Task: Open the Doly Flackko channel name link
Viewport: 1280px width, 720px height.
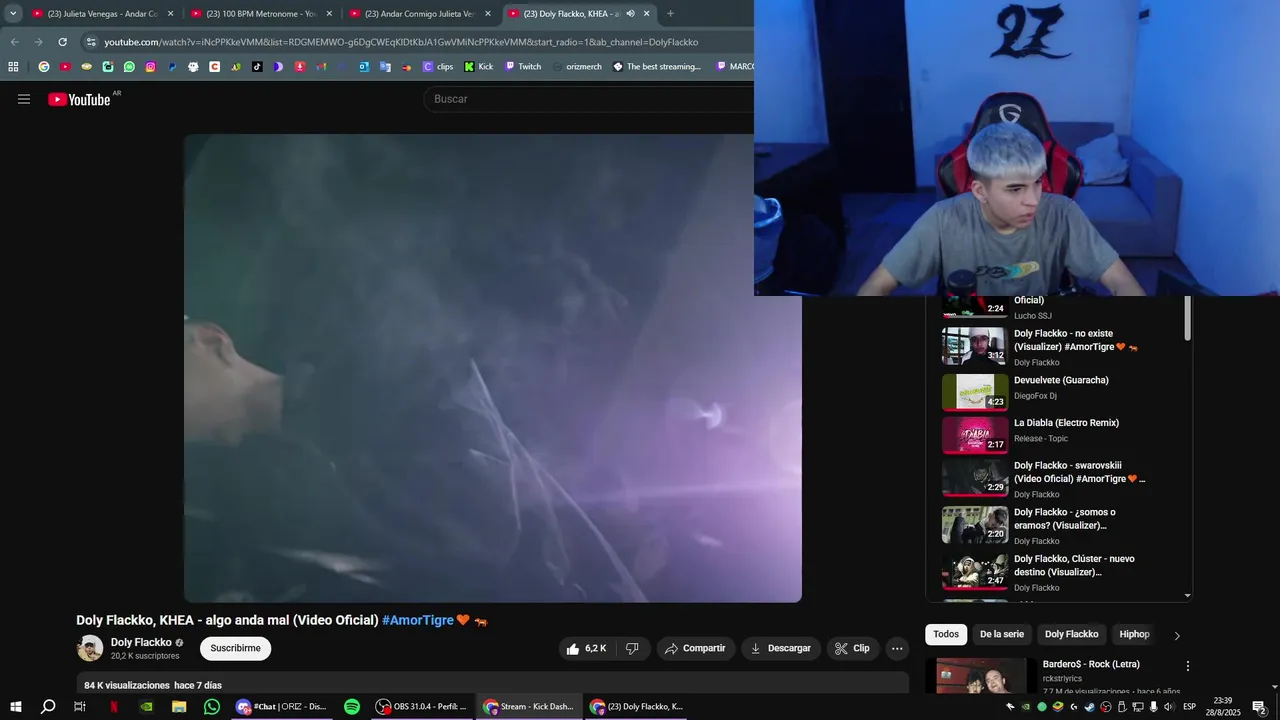Action: pyautogui.click(x=141, y=643)
